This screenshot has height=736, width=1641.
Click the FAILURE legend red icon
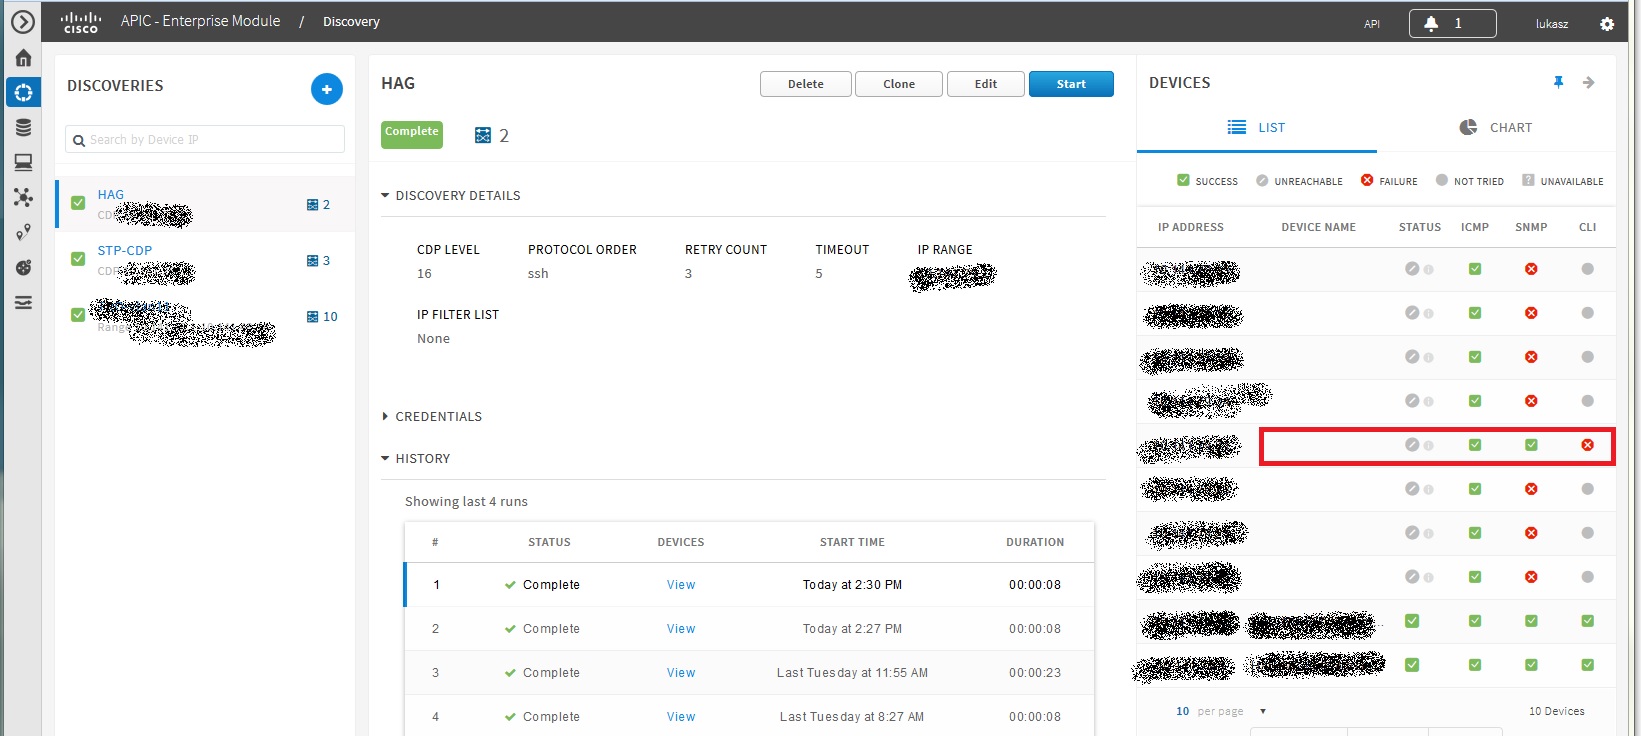(x=1367, y=180)
